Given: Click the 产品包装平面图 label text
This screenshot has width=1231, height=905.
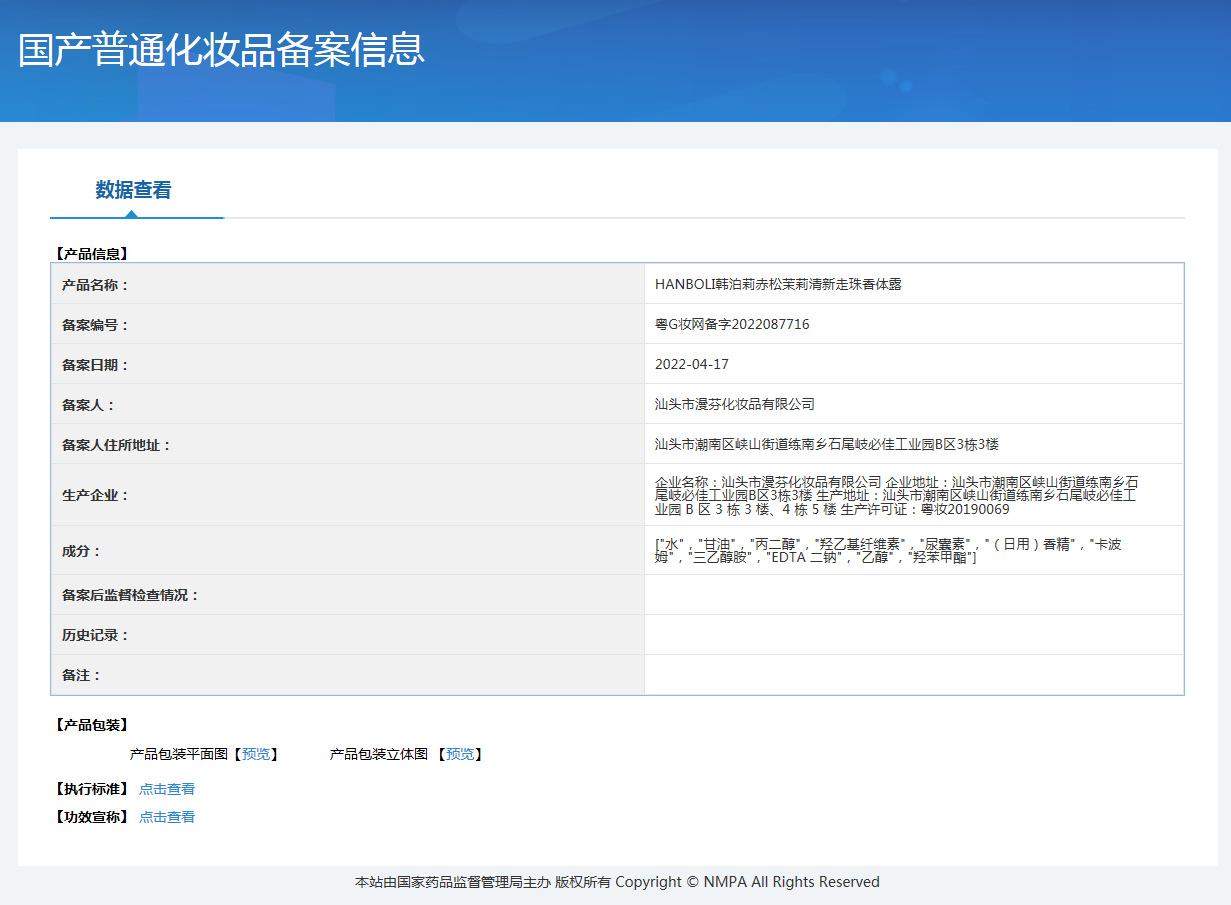Looking at the screenshot, I should point(179,754).
